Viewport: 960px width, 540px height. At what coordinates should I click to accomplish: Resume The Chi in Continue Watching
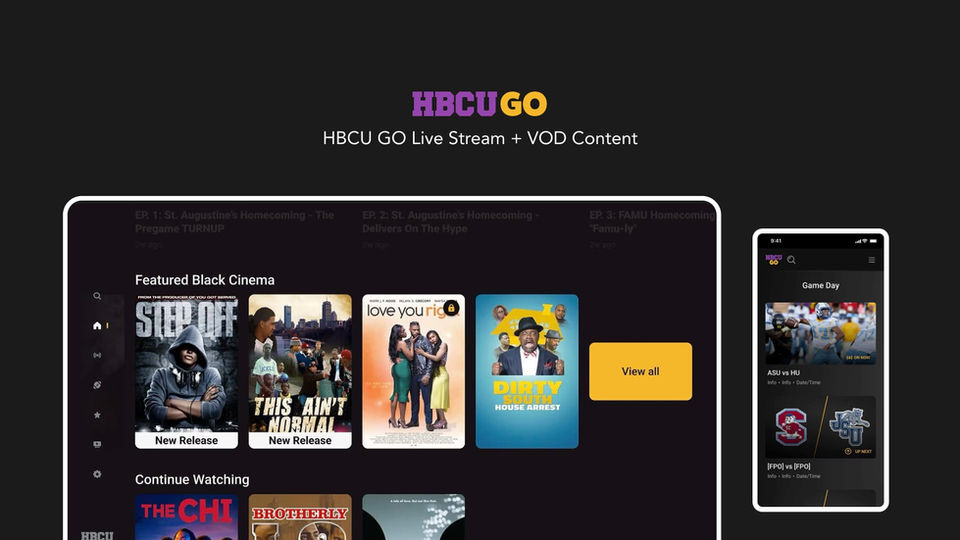[x=186, y=517]
